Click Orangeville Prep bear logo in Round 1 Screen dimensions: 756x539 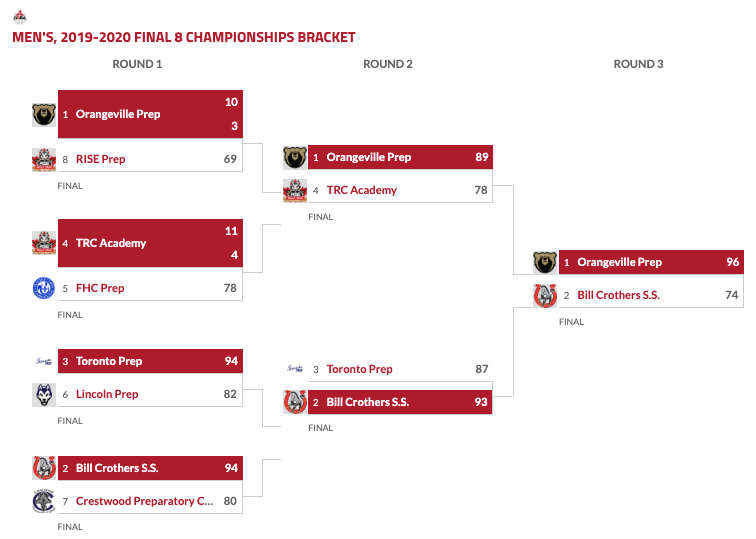pos(43,114)
